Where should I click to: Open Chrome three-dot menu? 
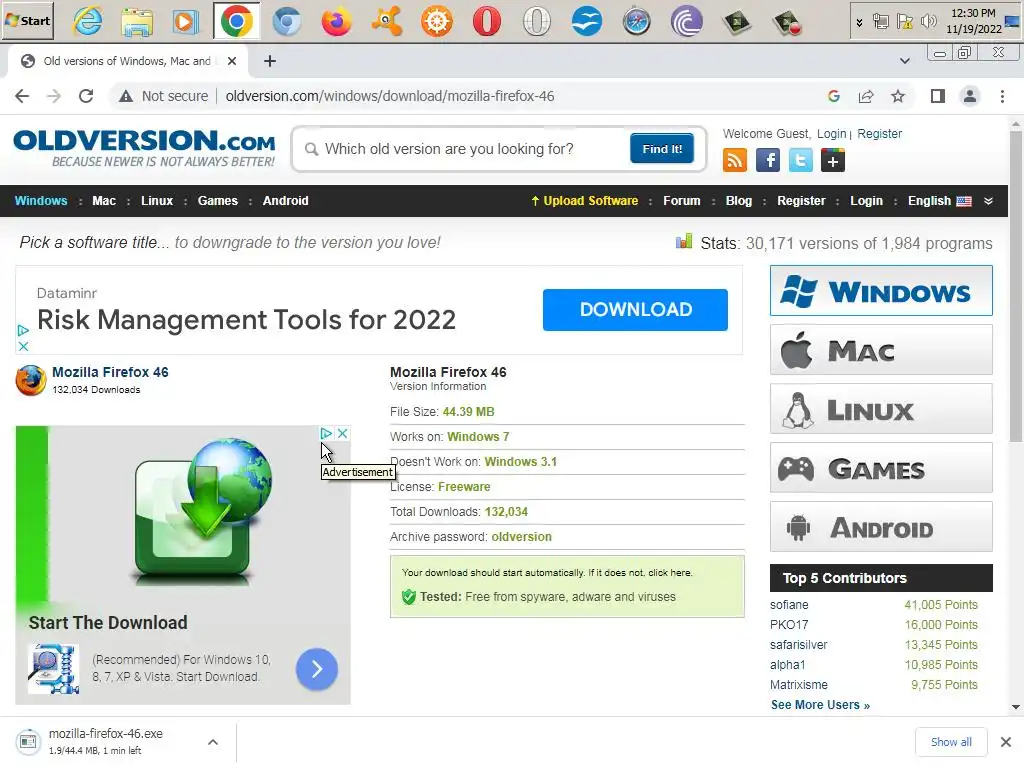tap(1002, 96)
